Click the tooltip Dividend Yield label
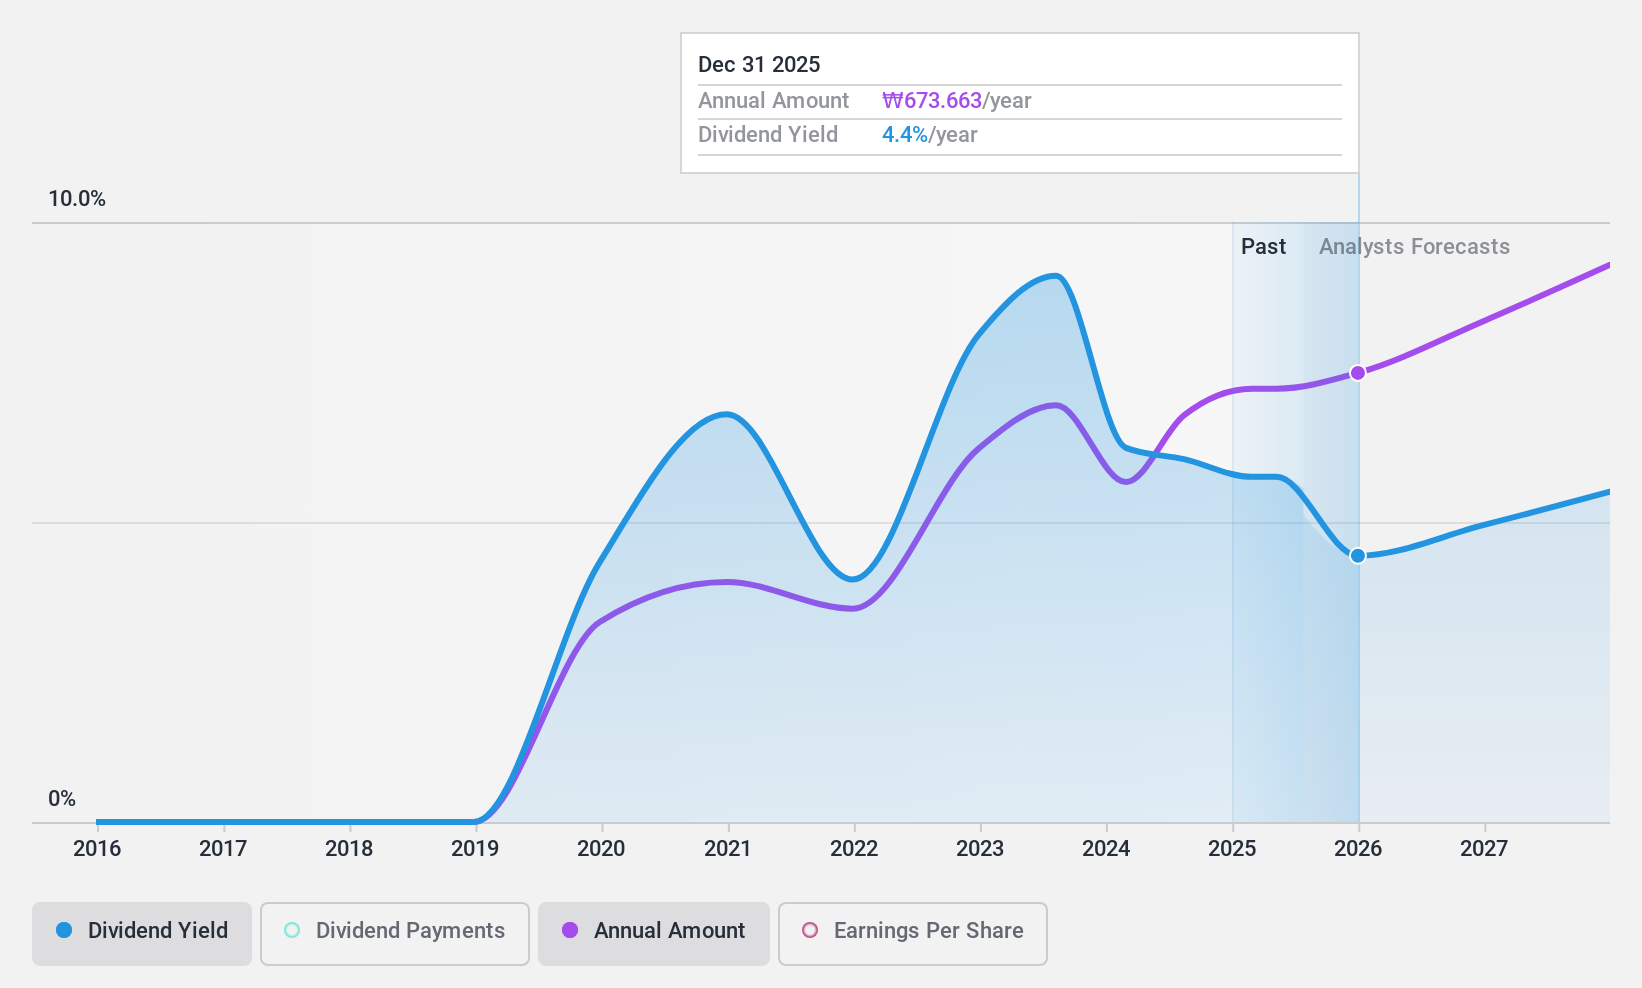 pos(768,135)
